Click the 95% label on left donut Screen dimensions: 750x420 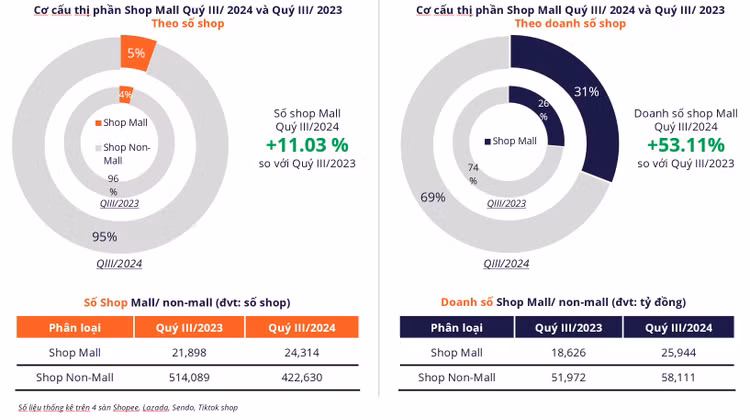pyautogui.click(x=105, y=237)
